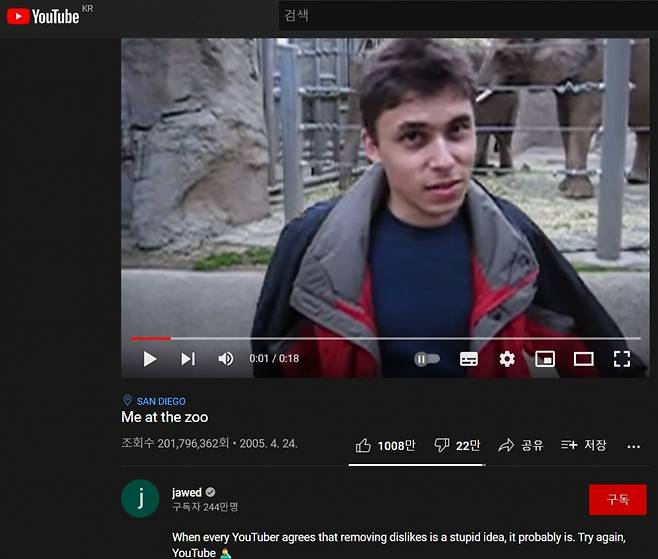Seek along the red video progress bar
Image resolution: width=658 pixels, height=559 pixels.
(x=386, y=338)
